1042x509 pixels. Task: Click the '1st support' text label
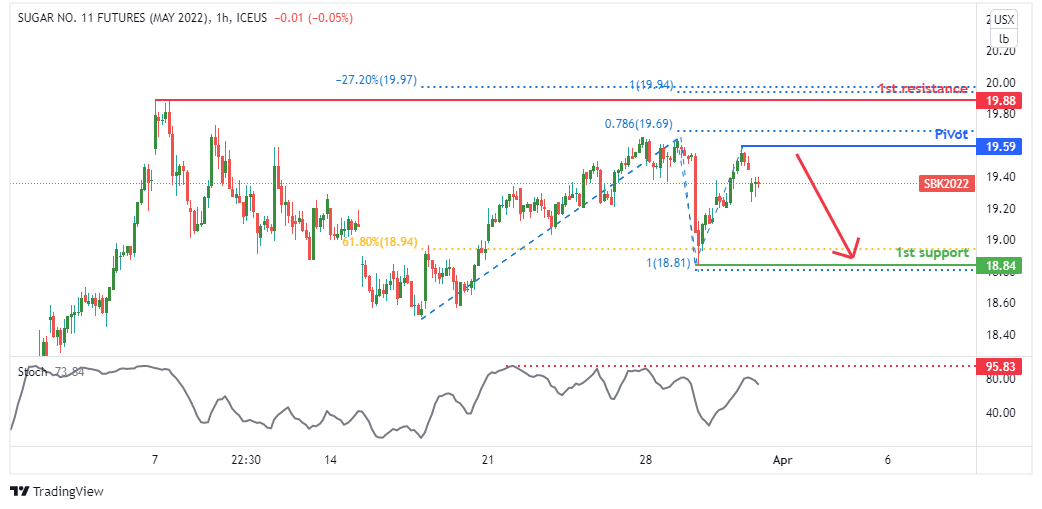pos(932,253)
